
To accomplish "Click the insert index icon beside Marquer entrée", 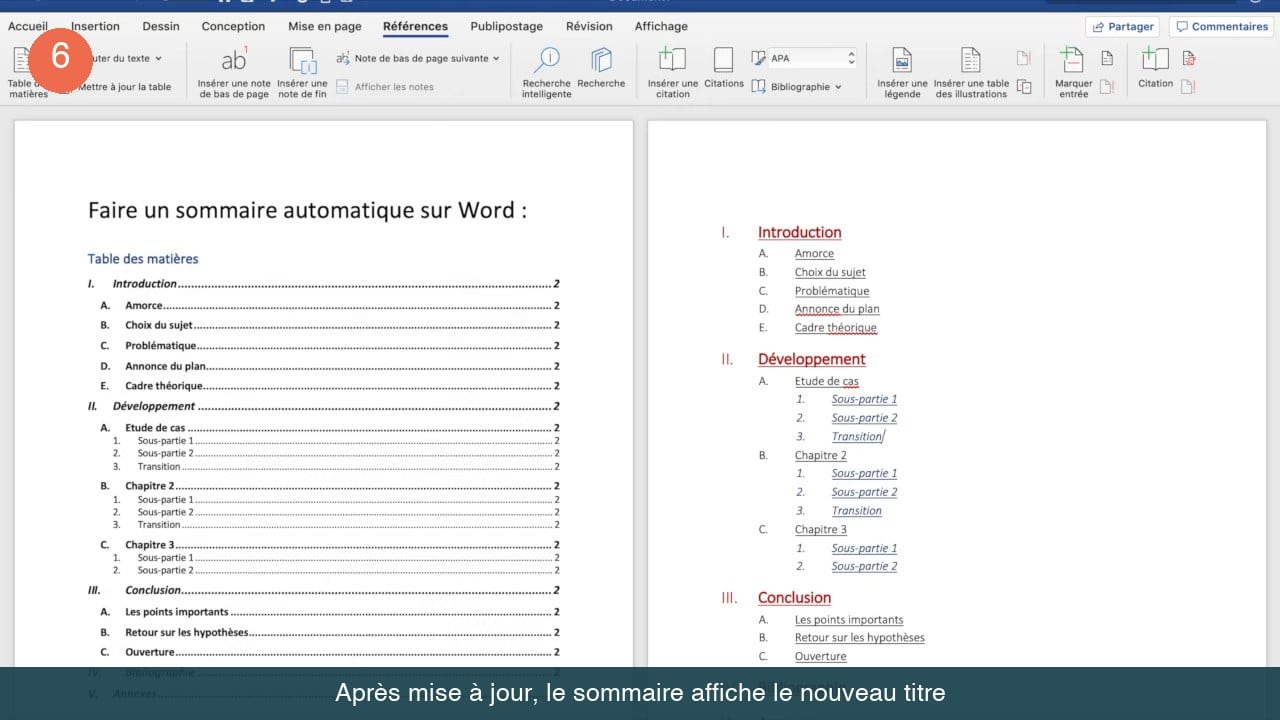I will (1107, 59).
